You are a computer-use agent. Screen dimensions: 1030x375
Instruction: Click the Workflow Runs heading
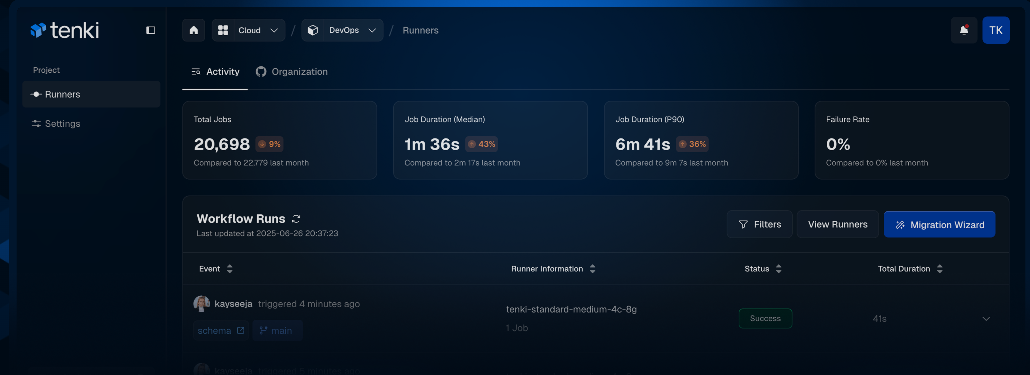click(241, 219)
